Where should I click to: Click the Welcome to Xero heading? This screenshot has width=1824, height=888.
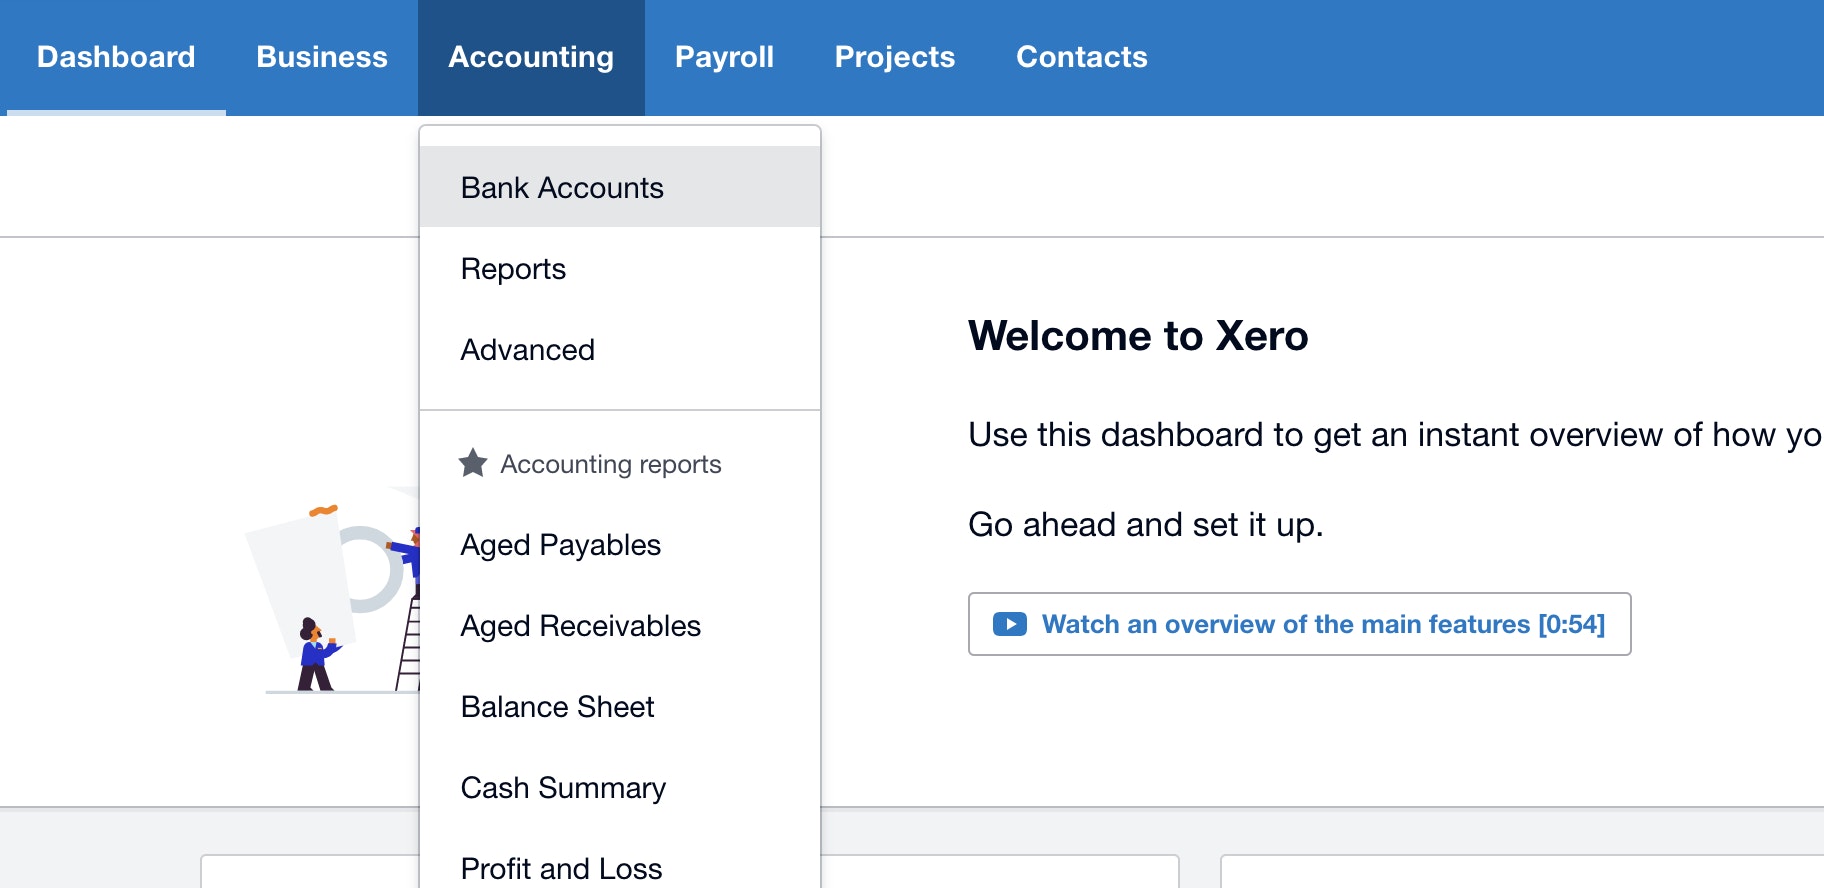(1138, 336)
